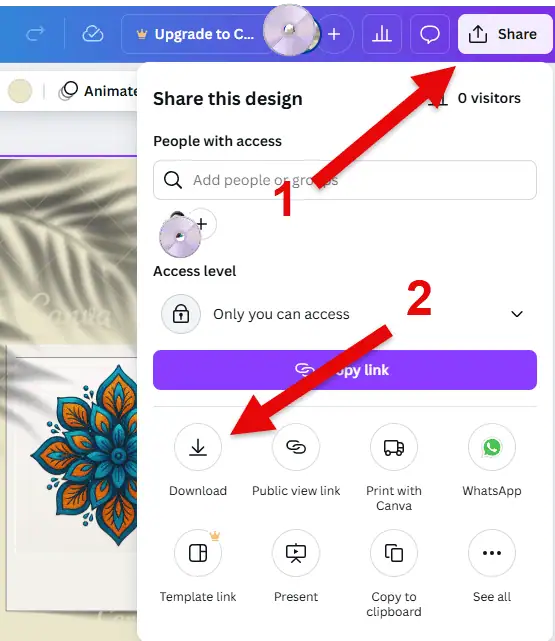The width and height of the screenshot is (555, 641).
Task: Open See all sharing options
Action: 492,553
